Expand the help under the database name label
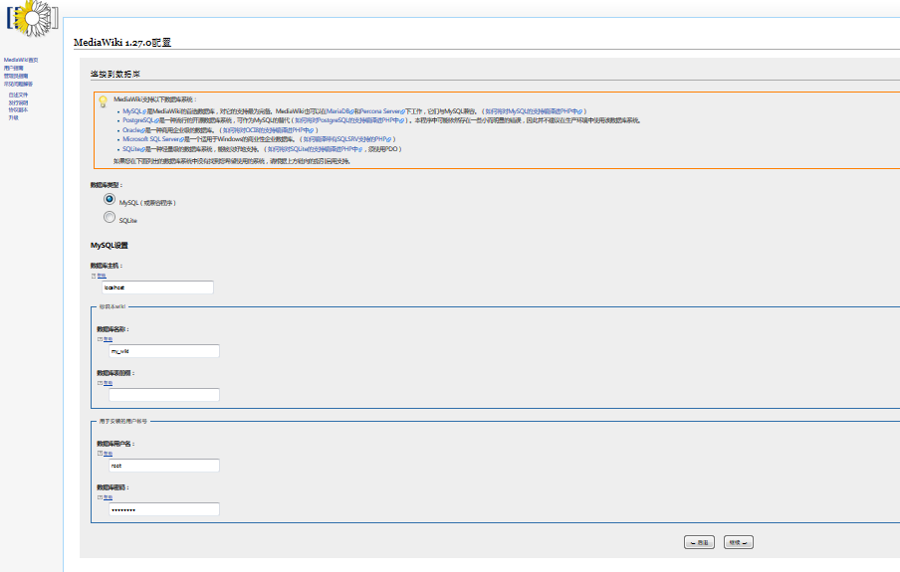 click(106, 338)
